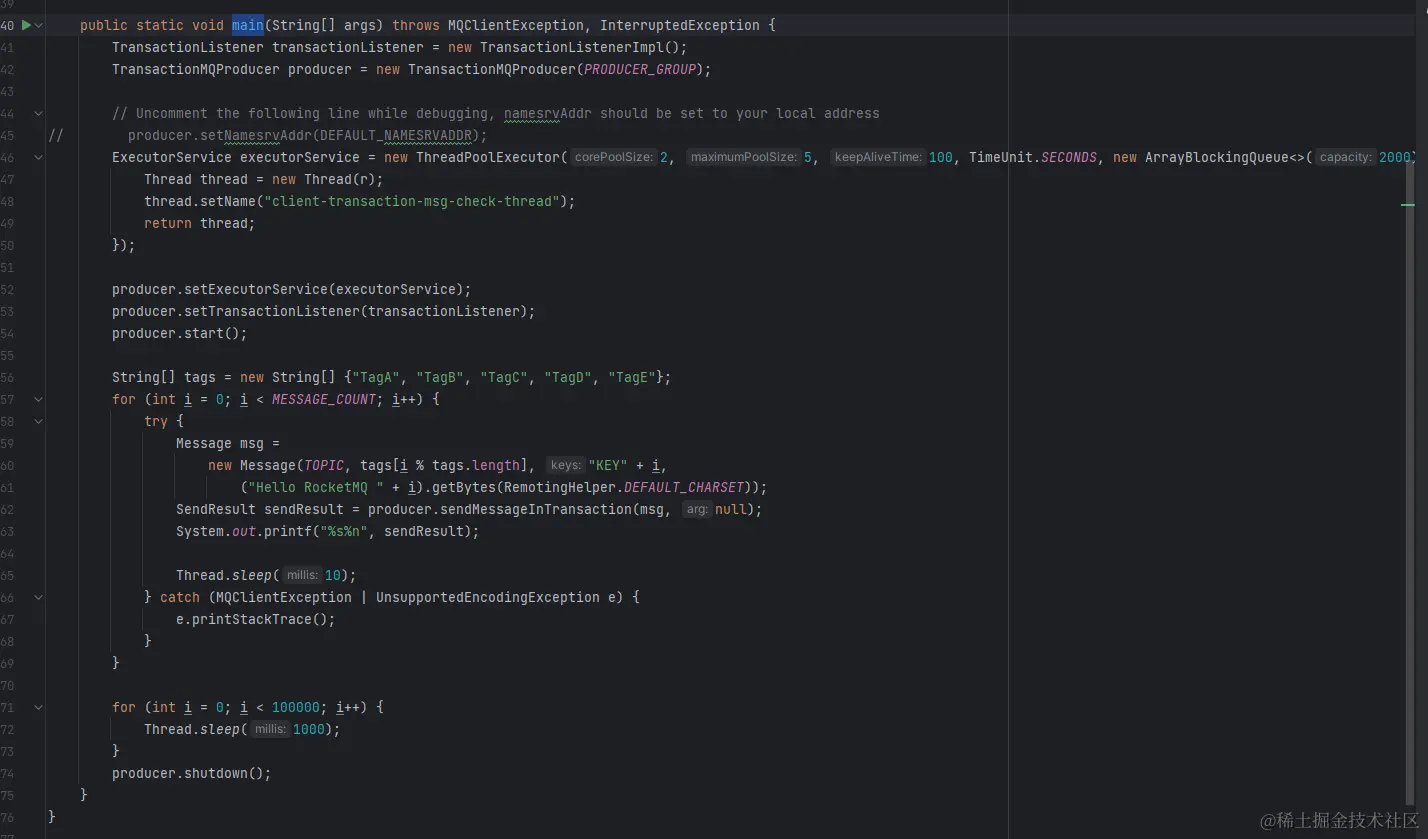
Task: Click the arg parameter hint before null
Action: (x=697, y=509)
